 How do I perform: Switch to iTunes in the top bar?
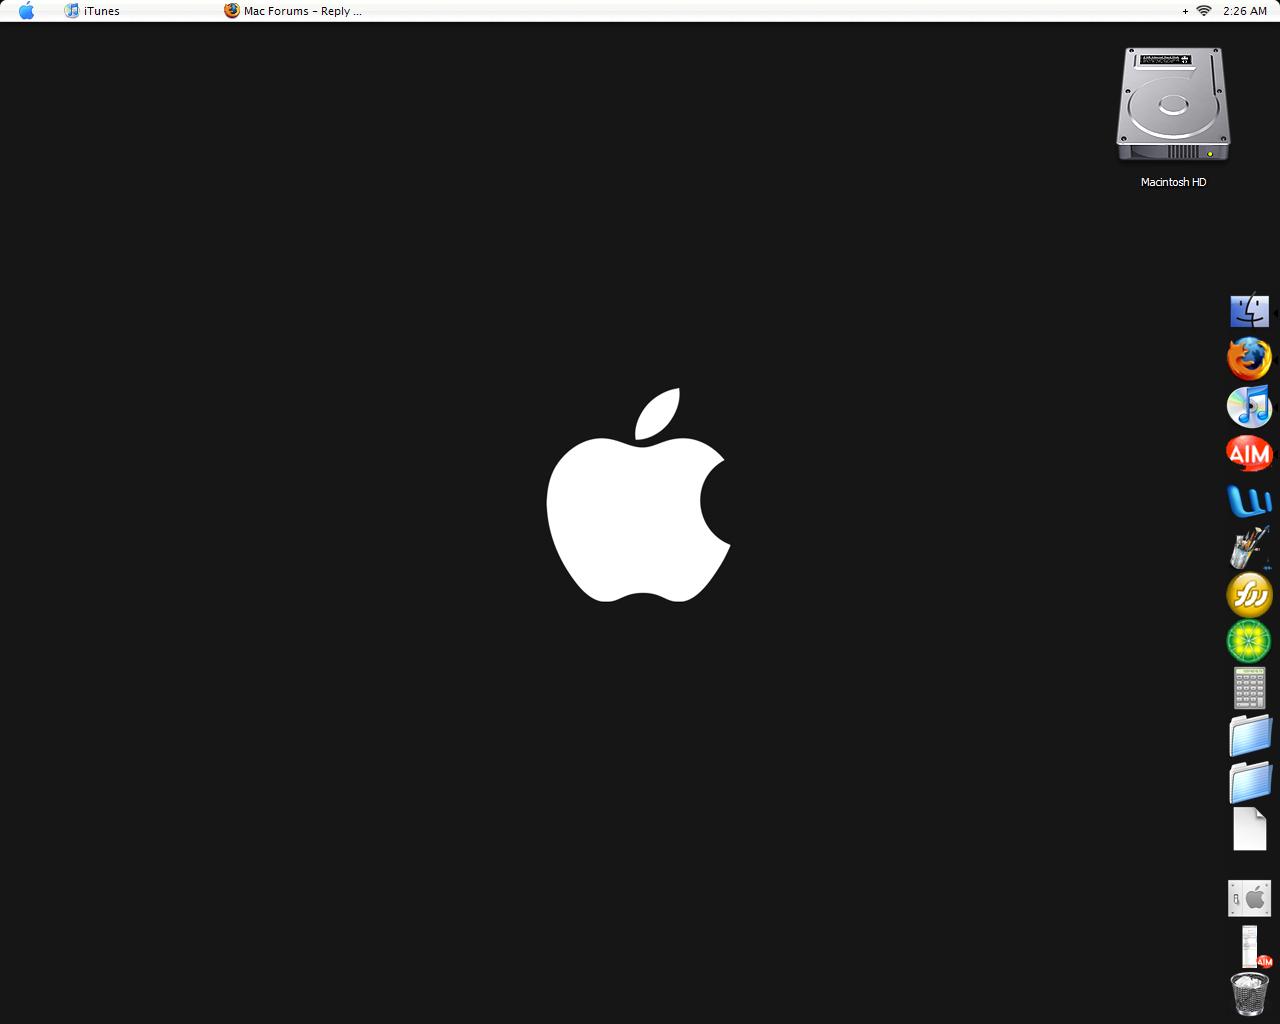coord(92,11)
